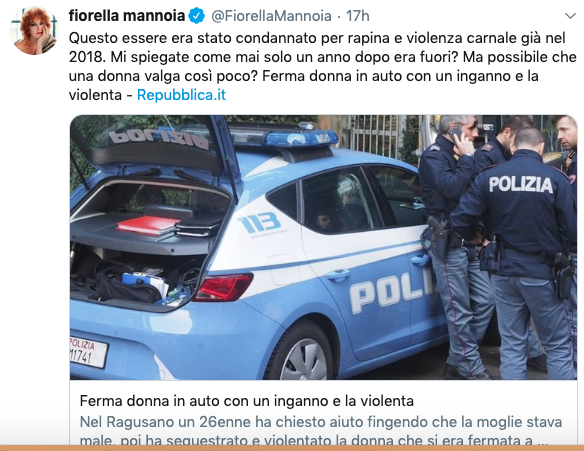Screen dimensions: 584x451
Task: Click the card description beginning "Nel Ragusano"
Action: [321, 431]
